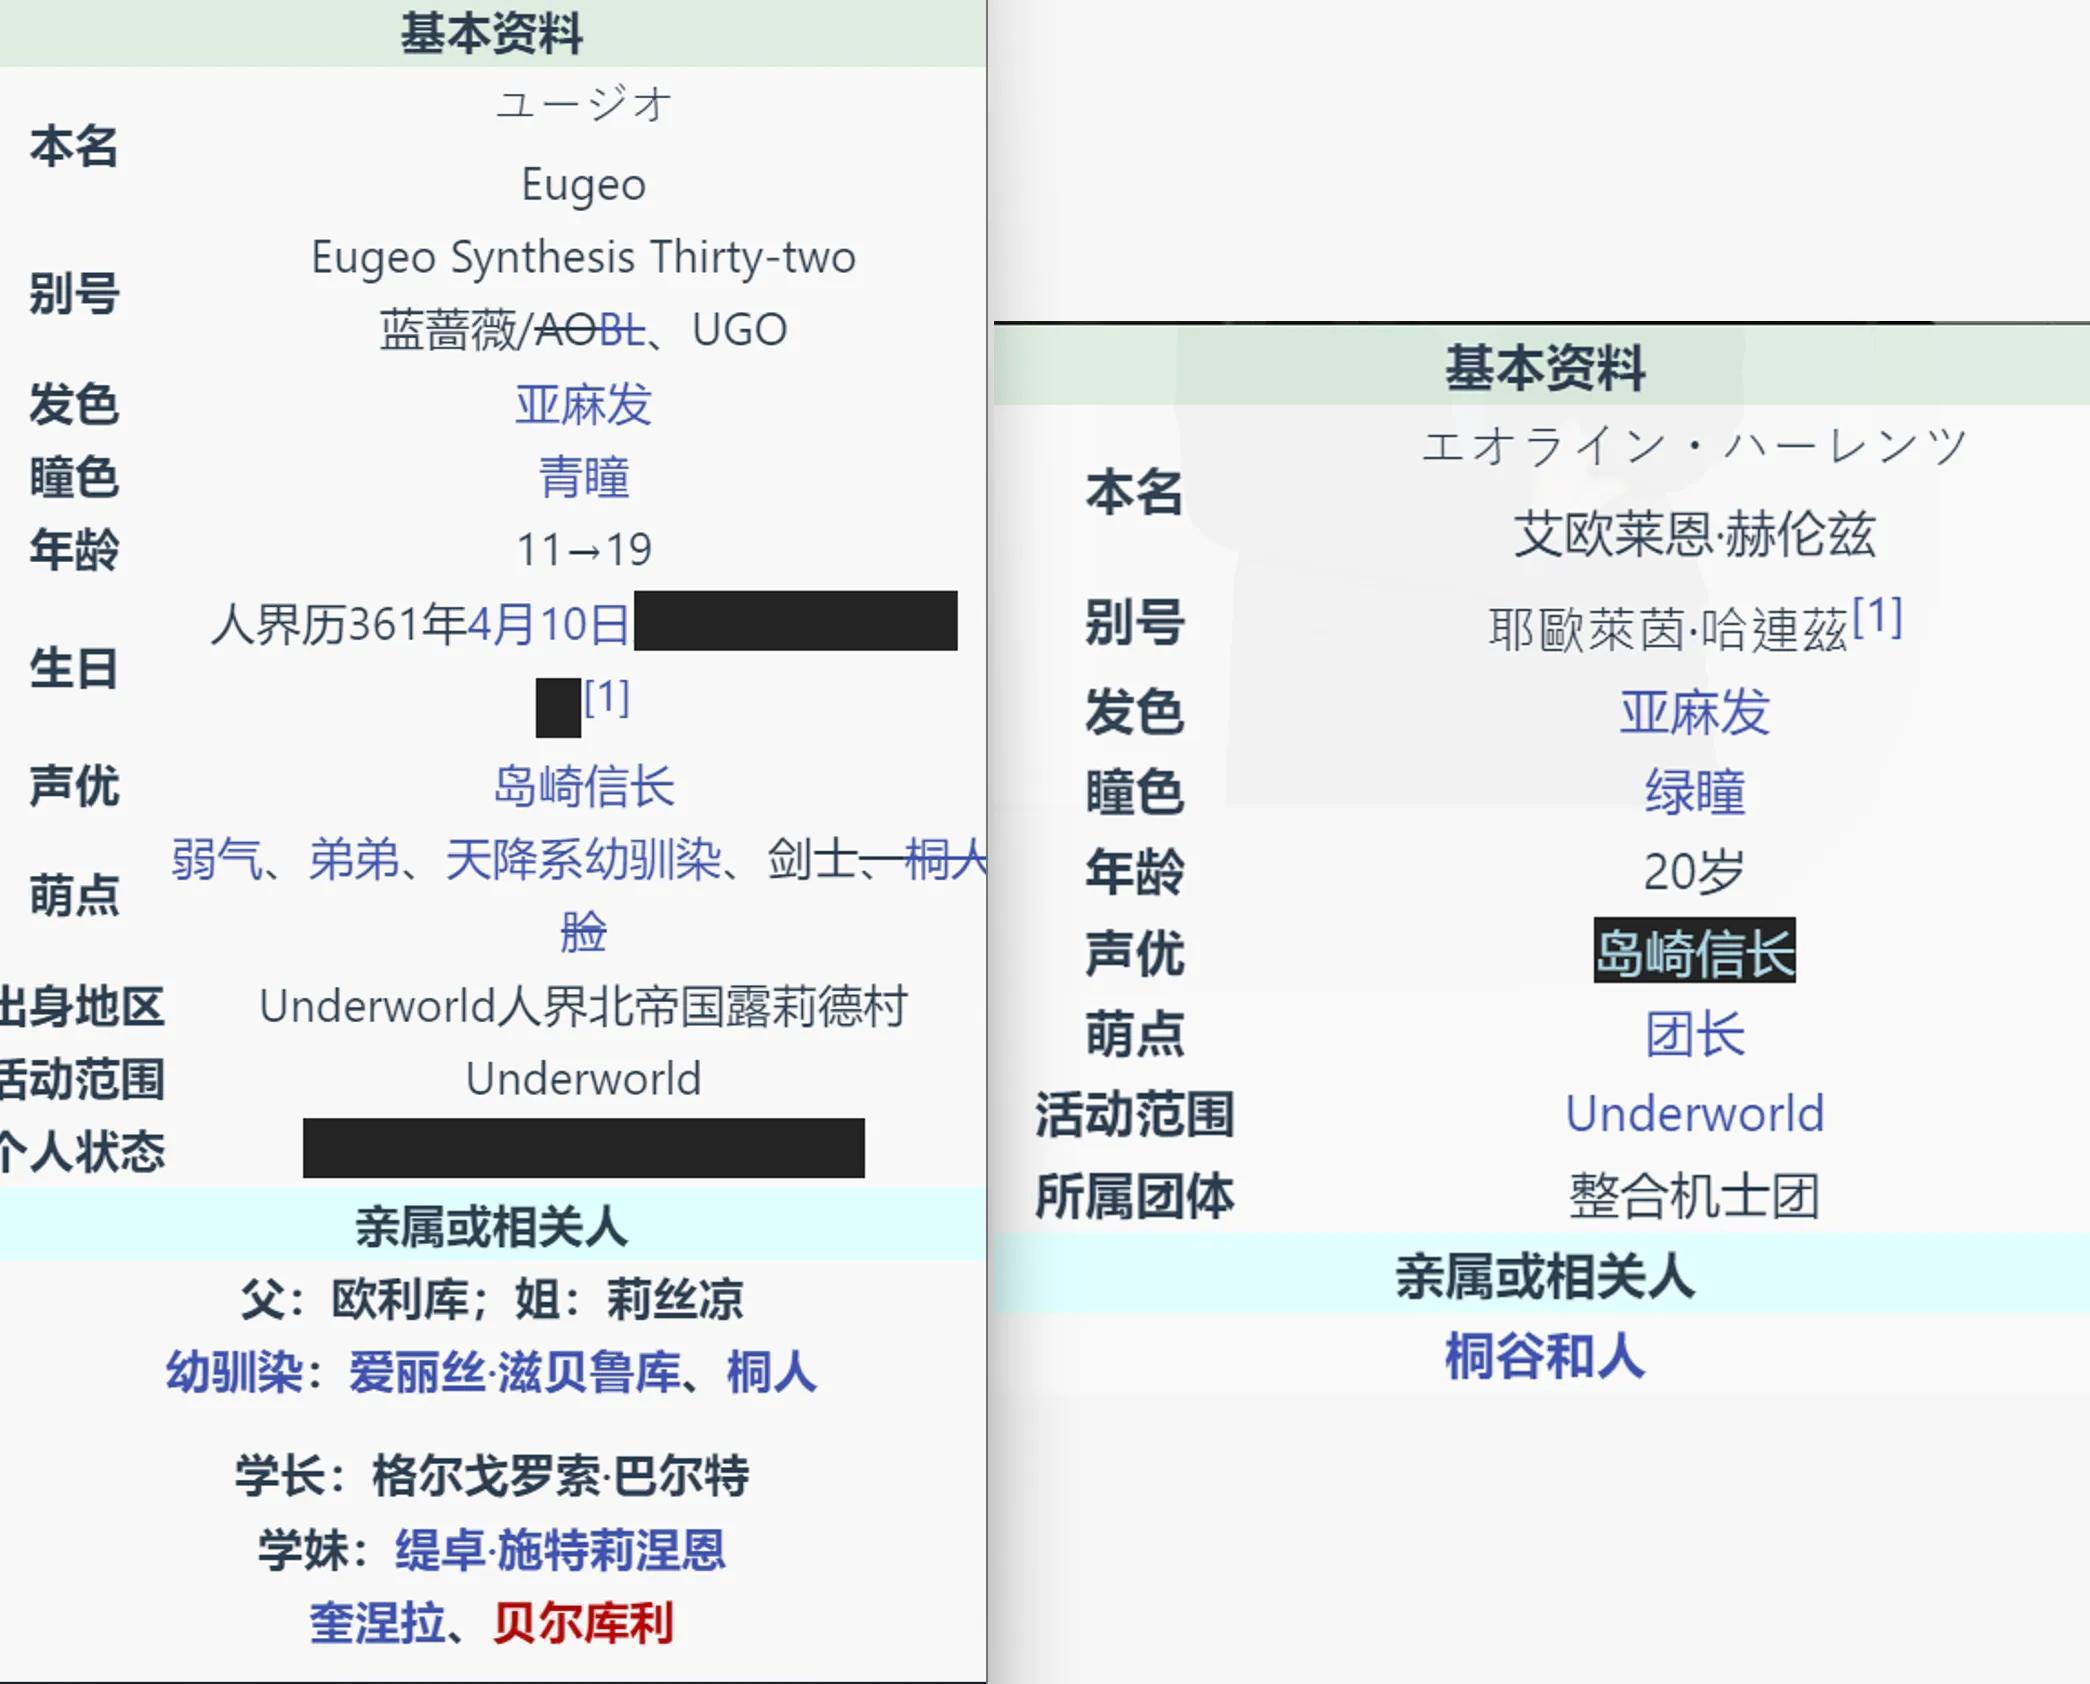Click the 4月10日 birthday link
The width and height of the screenshot is (2090, 1684).
coord(547,625)
